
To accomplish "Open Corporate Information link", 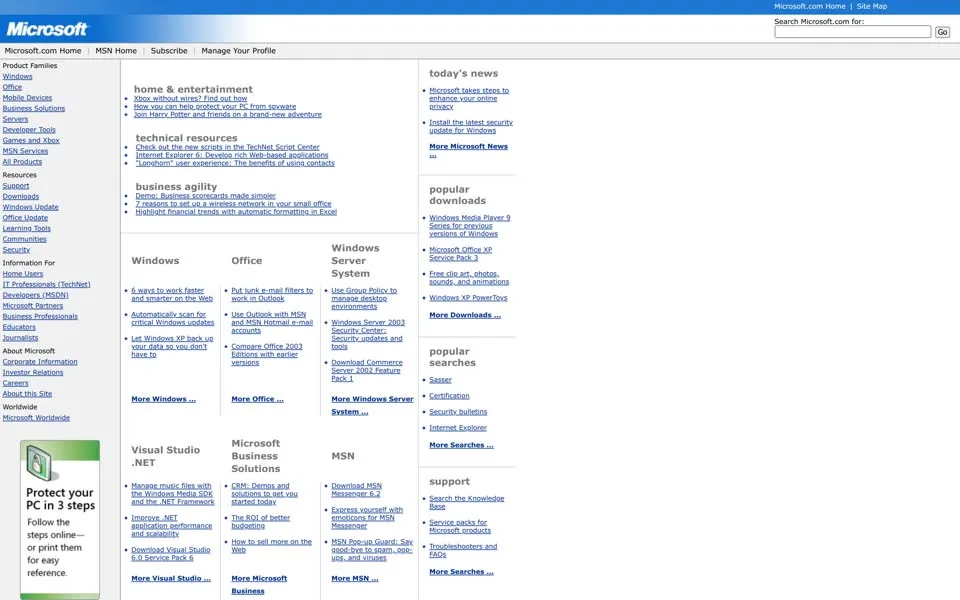I will (x=40, y=362).
